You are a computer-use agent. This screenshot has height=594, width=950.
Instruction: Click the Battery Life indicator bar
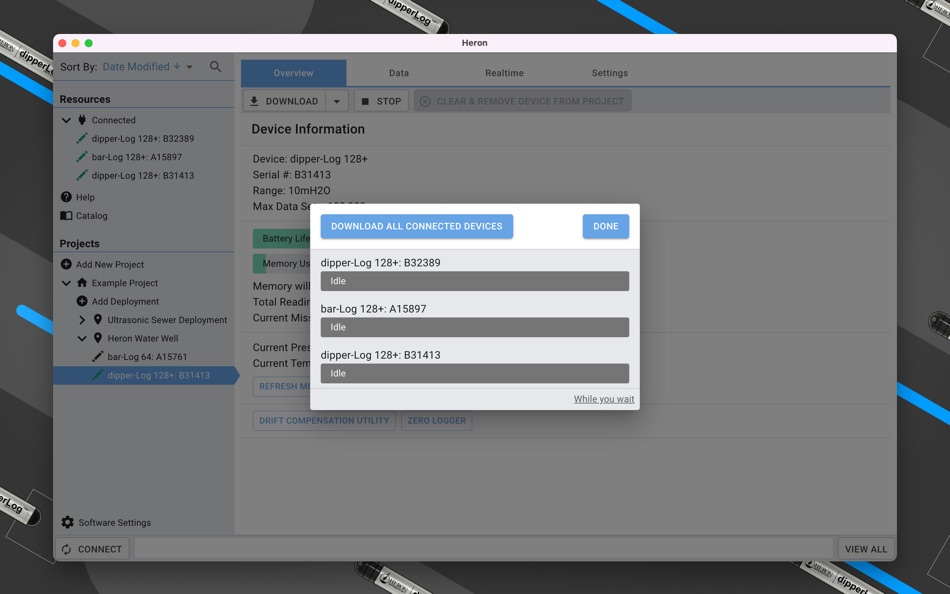coord(282,239)
